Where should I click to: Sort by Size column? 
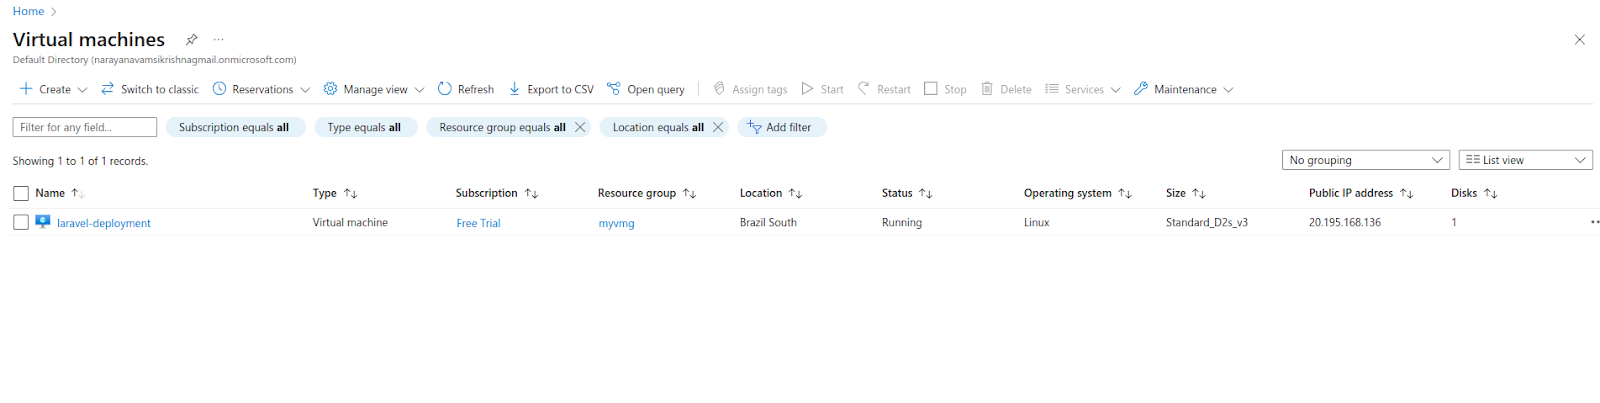[1186, 193]
